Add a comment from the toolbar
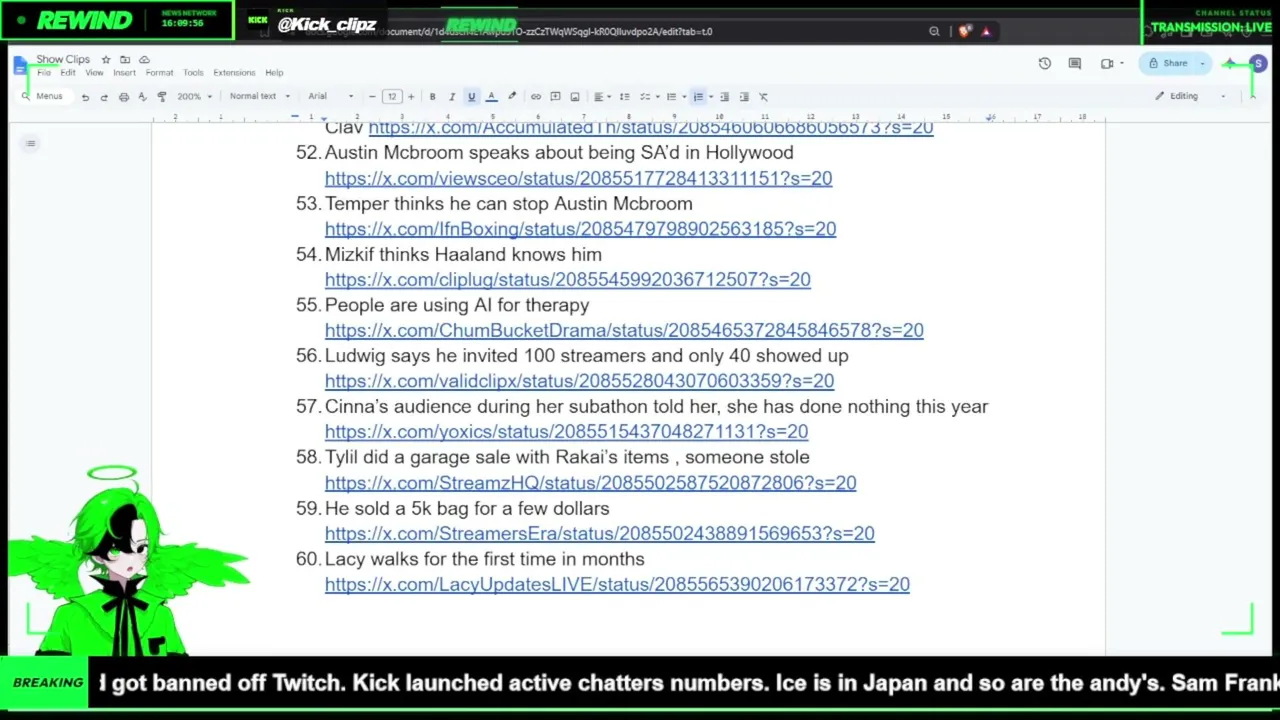This screenshot has width=1280, height=720. tap(555, 97)
